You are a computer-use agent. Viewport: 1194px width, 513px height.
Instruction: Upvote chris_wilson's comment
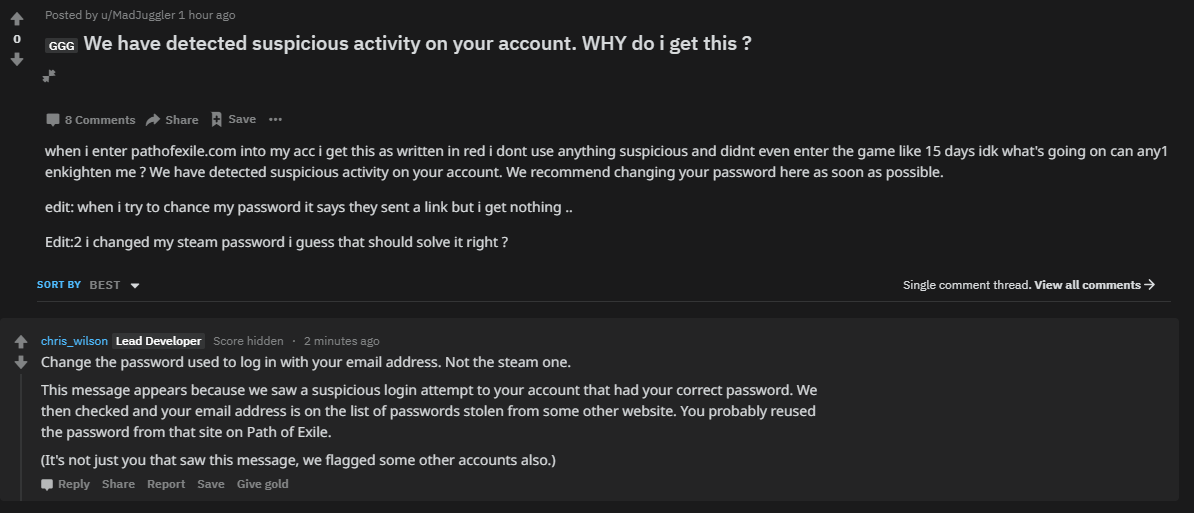point(21,341)
